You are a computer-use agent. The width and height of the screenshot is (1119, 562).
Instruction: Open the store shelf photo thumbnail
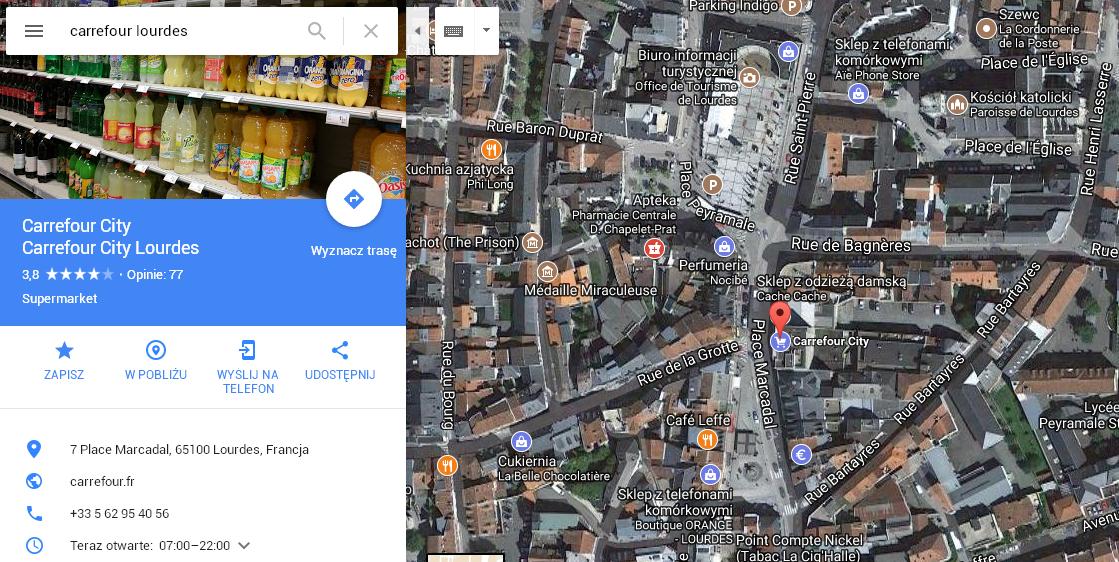coord(203,127)
